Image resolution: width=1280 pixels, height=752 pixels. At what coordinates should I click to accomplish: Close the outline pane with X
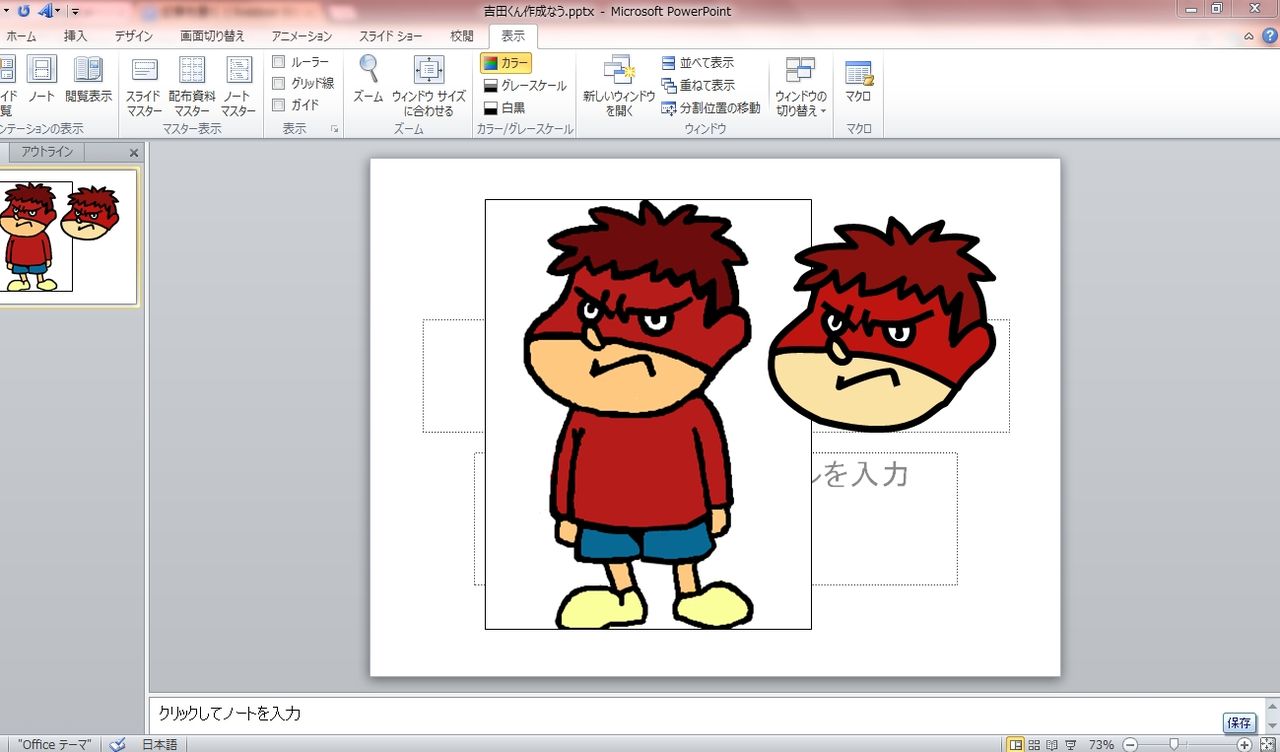tap(134, 153)
